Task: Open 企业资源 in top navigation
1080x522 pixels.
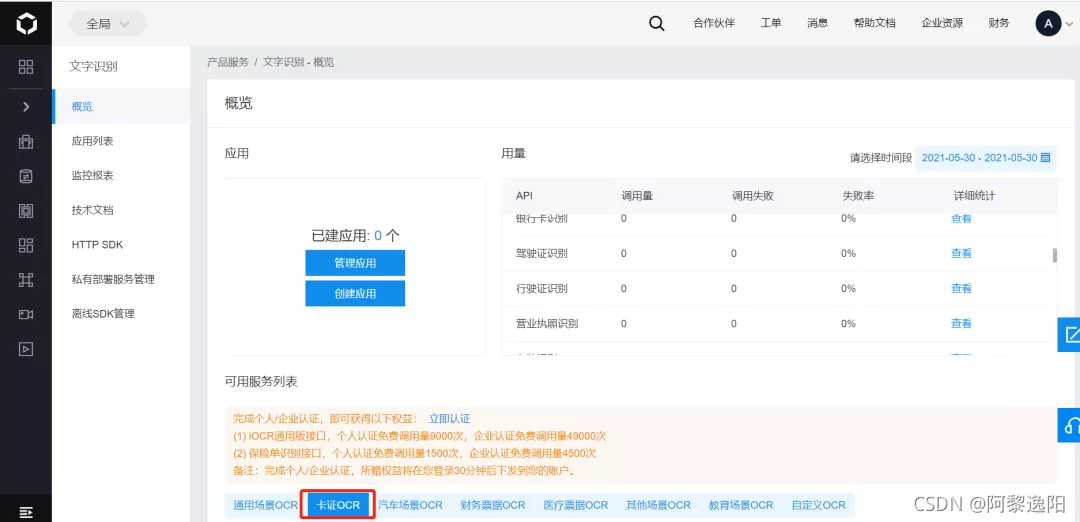Action: click(942, 23)
